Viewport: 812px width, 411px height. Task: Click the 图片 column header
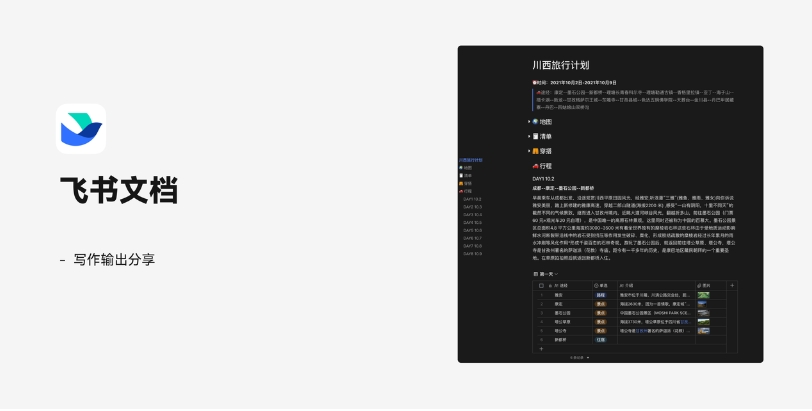click(x=711, y=286)
